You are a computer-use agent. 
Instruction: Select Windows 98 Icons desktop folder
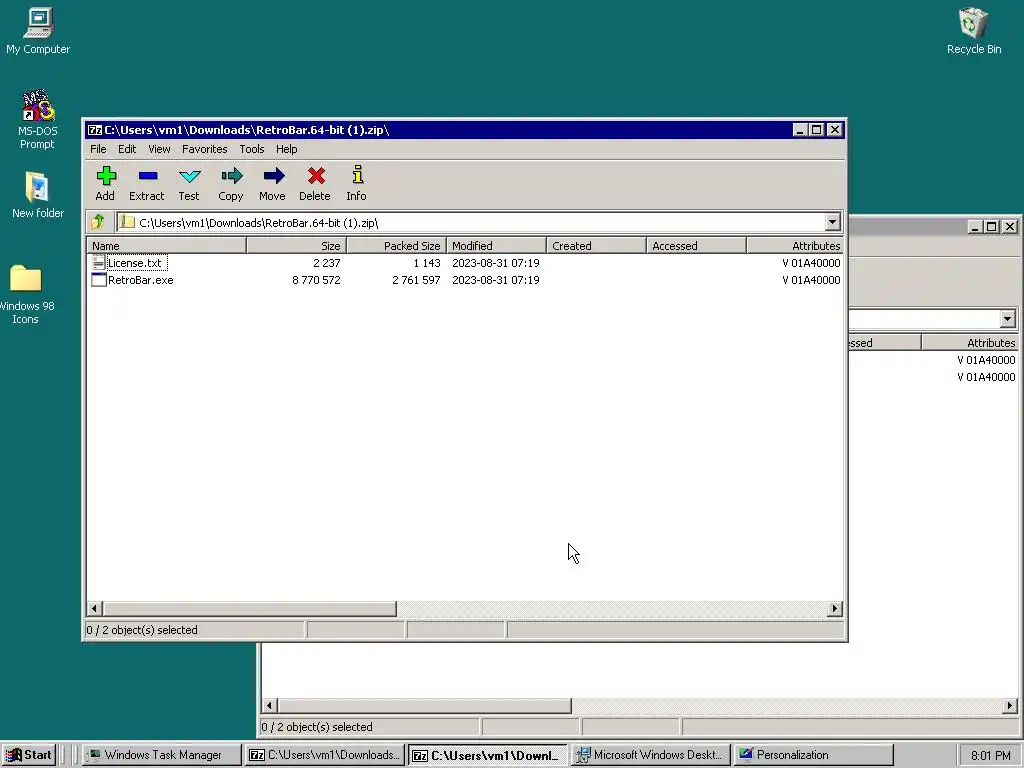tap(25, 295)
